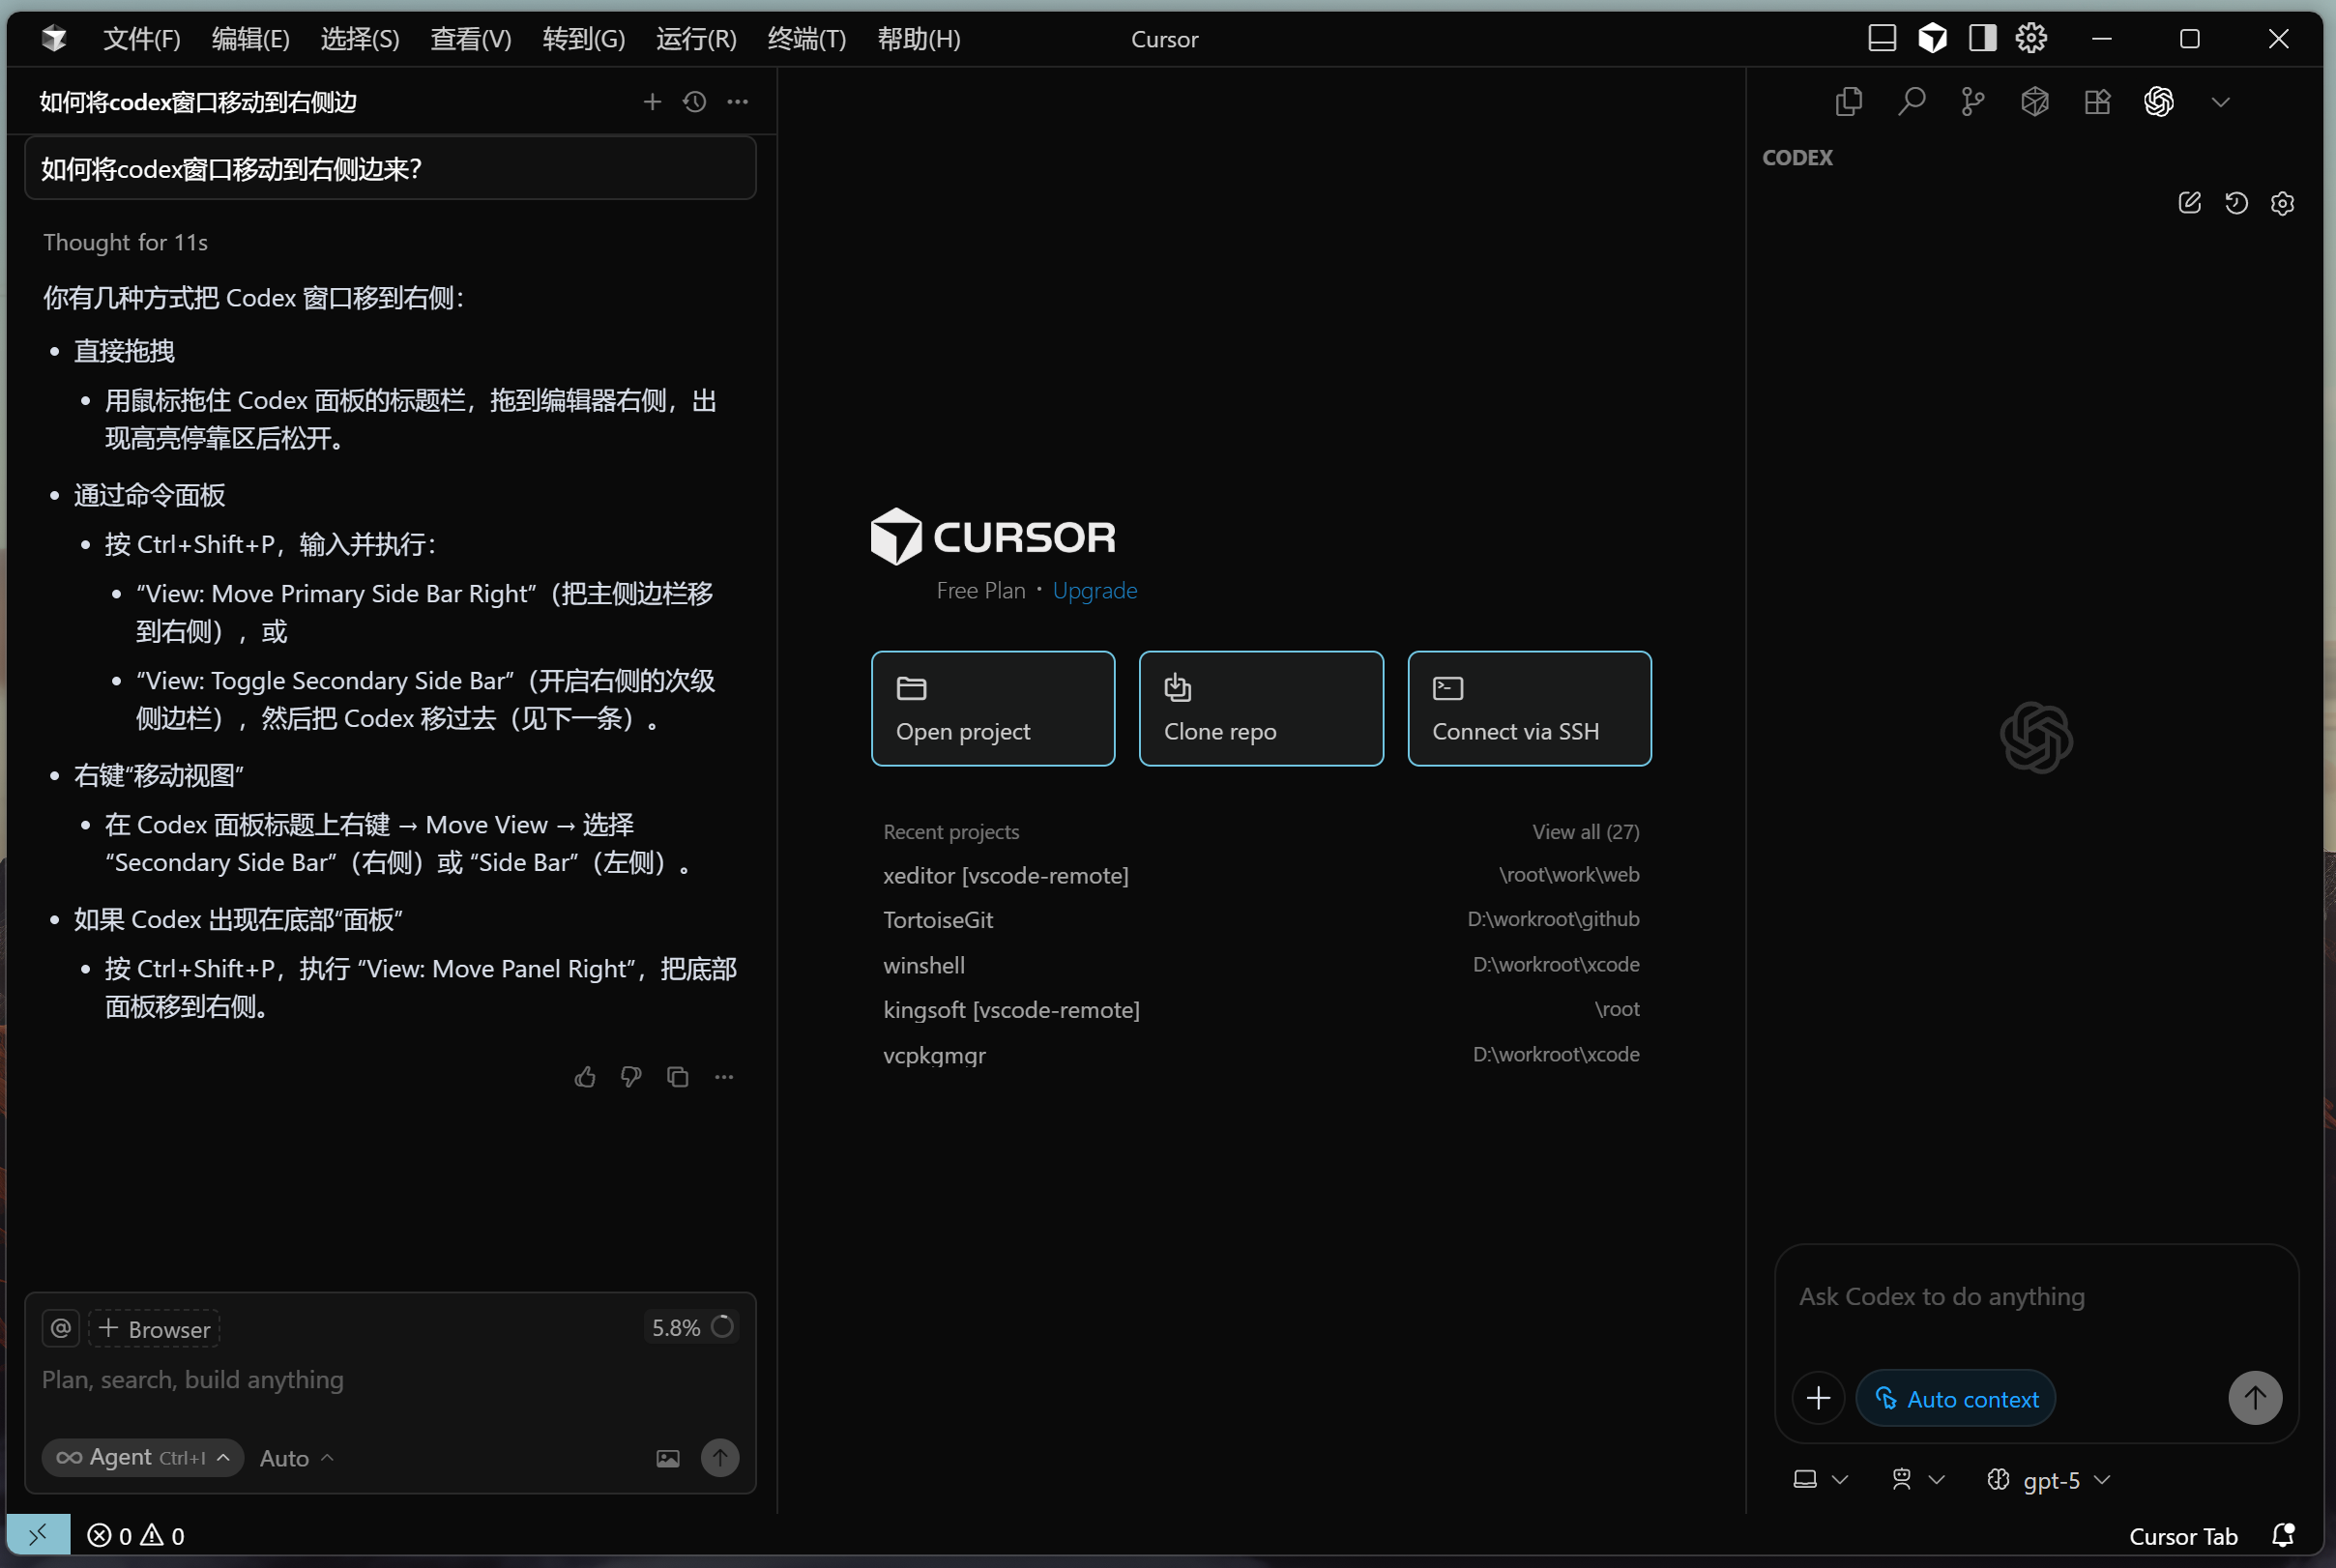This screenshot has height=1568, width=2336.
Task: Toggle the bottom panel layout icon
Action: [1882, 38]
